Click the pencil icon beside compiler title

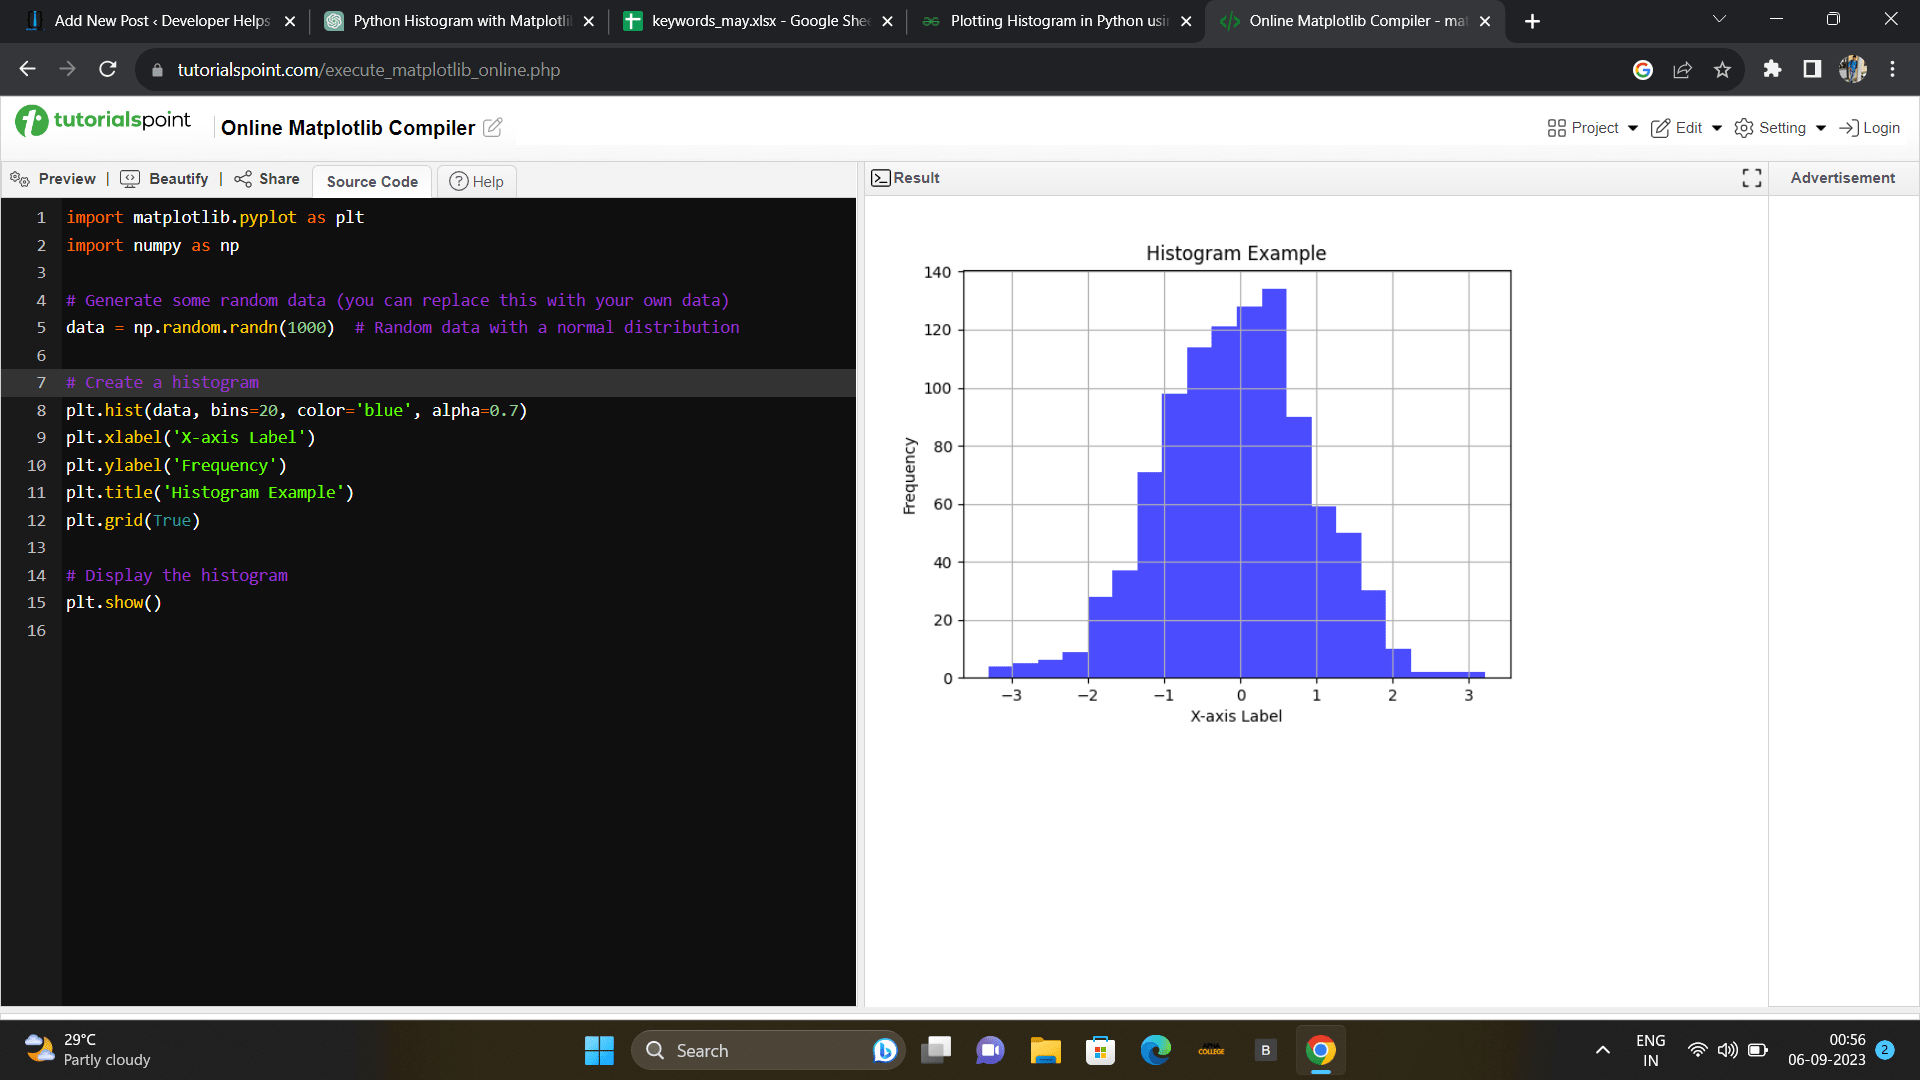(x=493, y=127)
